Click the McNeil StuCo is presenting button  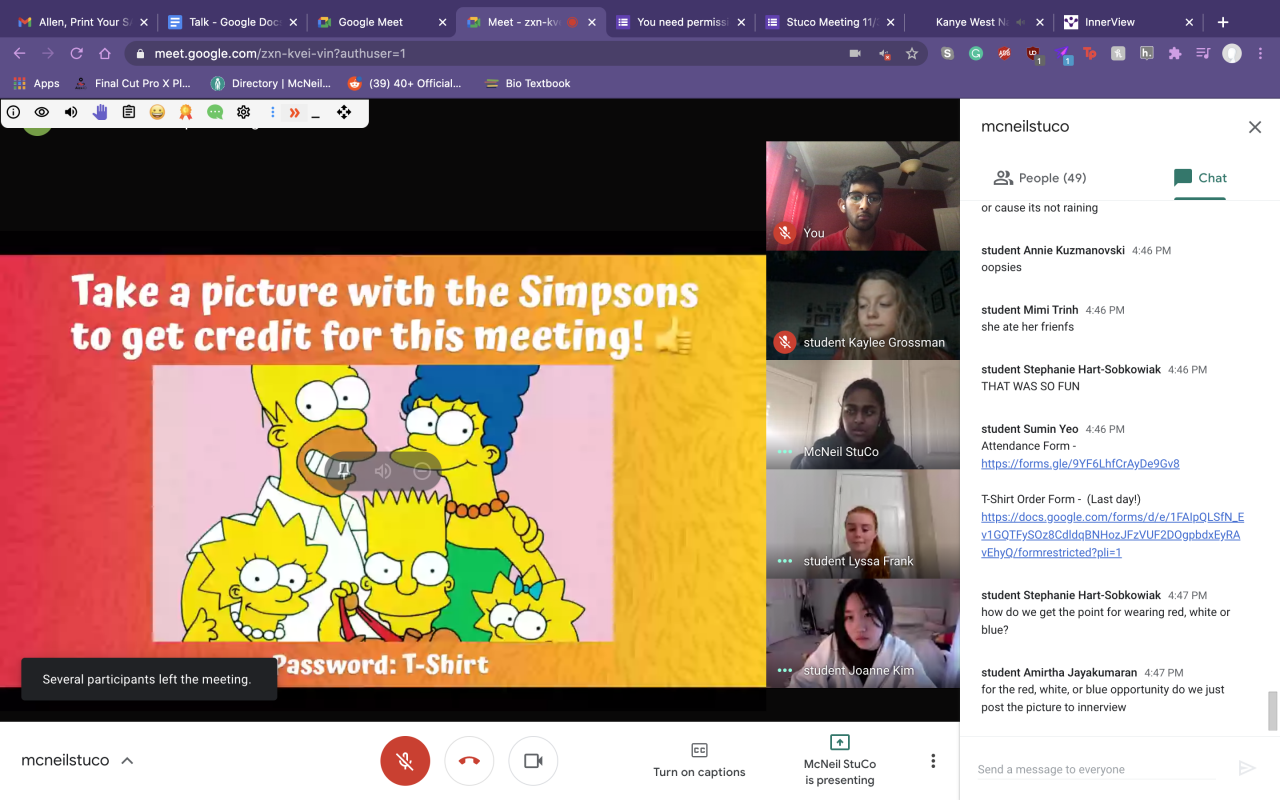coord(840,761)
